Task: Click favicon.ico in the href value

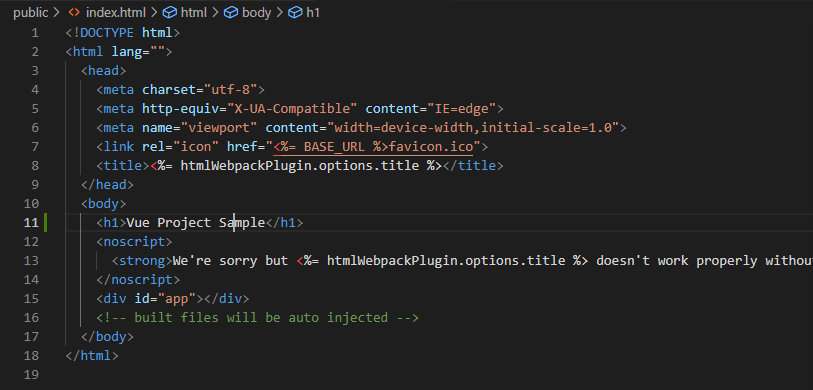Action: 431,147
